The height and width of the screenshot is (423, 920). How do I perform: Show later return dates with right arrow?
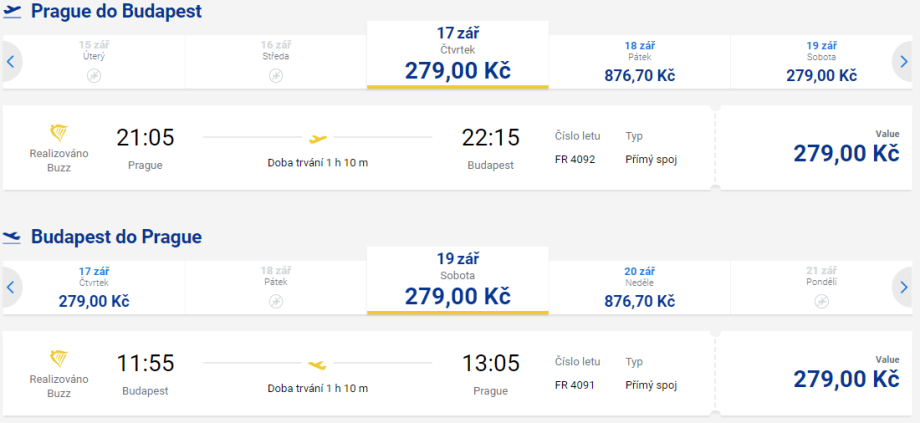pyautogui.click(x=902, y=288)
